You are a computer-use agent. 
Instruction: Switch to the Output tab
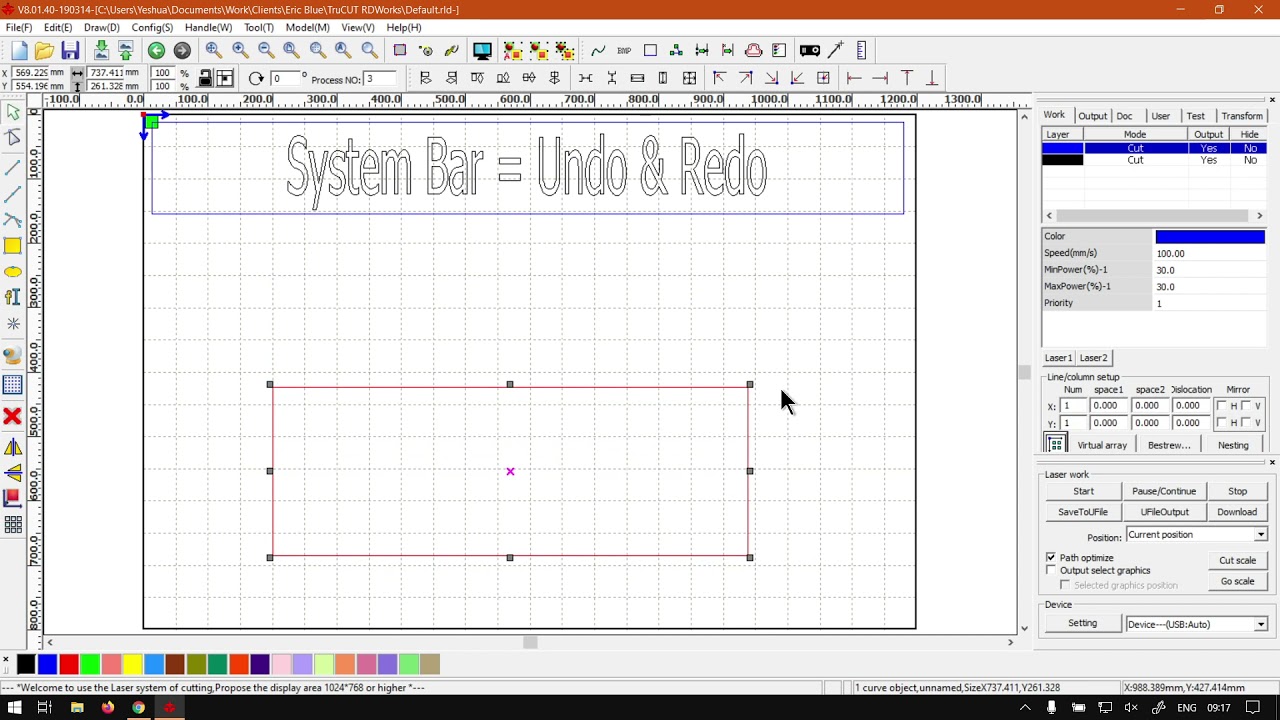click(x=1092, y=116)
